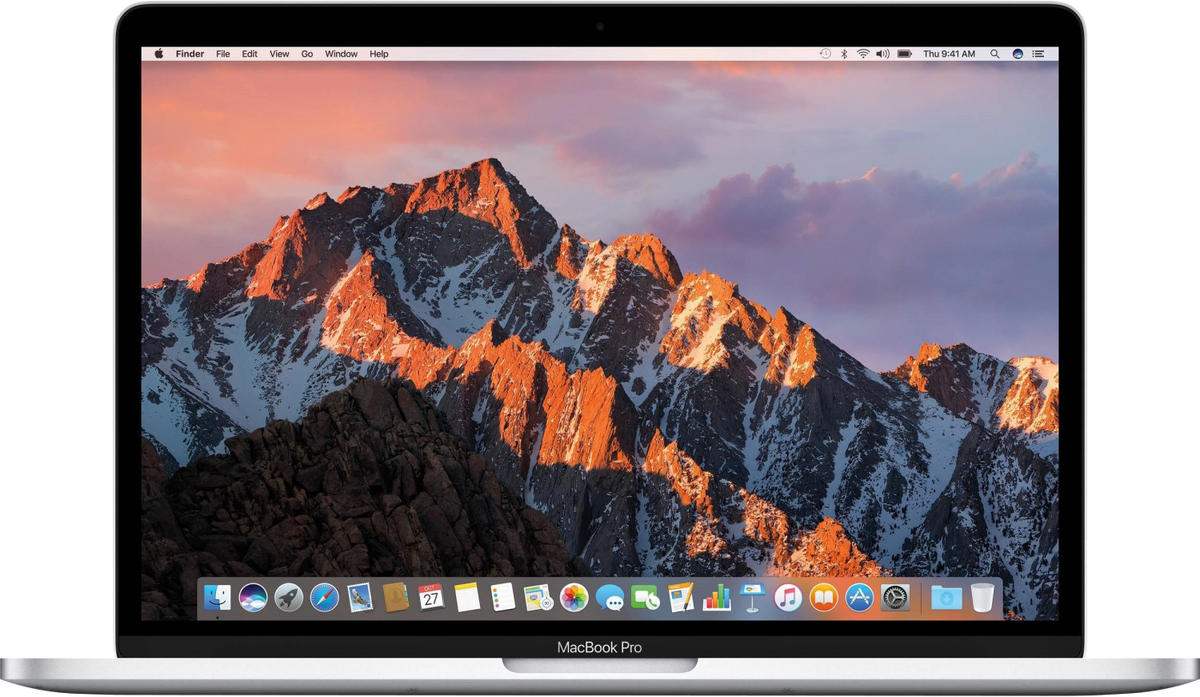Open the Finder File menu
This screenshot has height=697, width=1200.
tap(222, 53)
